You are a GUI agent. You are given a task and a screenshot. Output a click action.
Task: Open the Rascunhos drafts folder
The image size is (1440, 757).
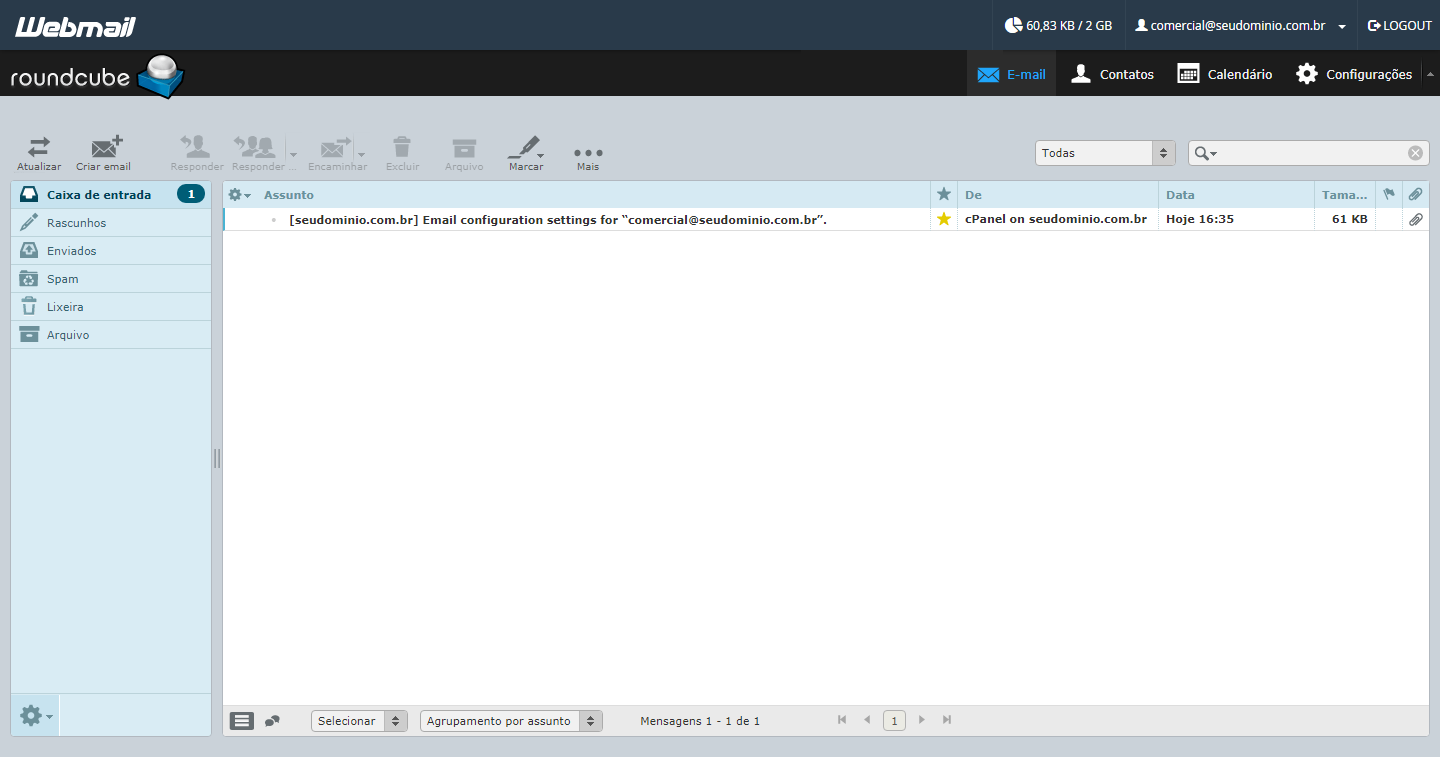tap(111, 223)
